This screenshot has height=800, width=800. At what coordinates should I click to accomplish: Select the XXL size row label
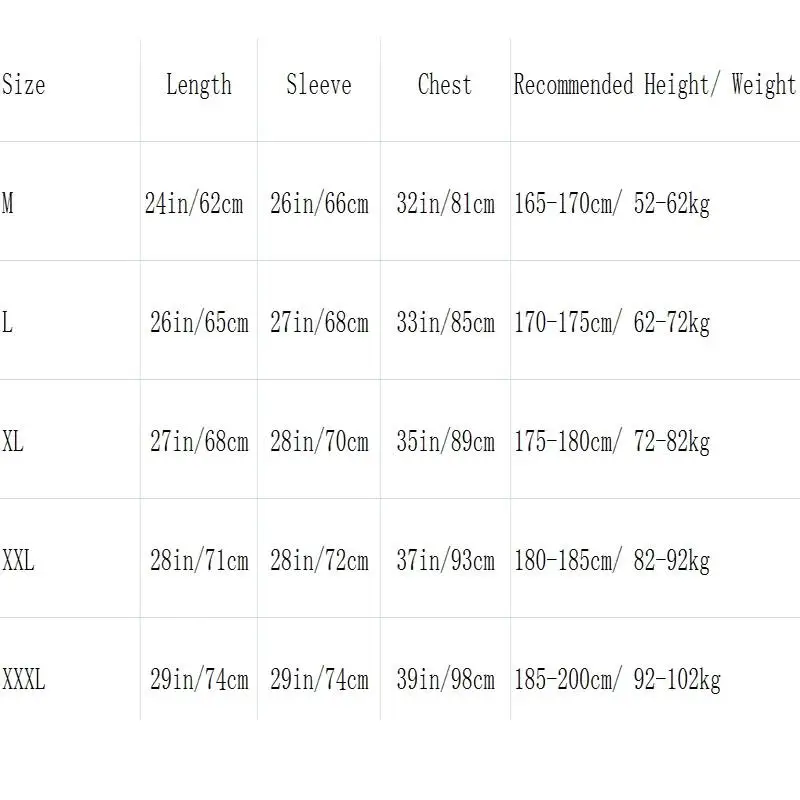(18, 560)
